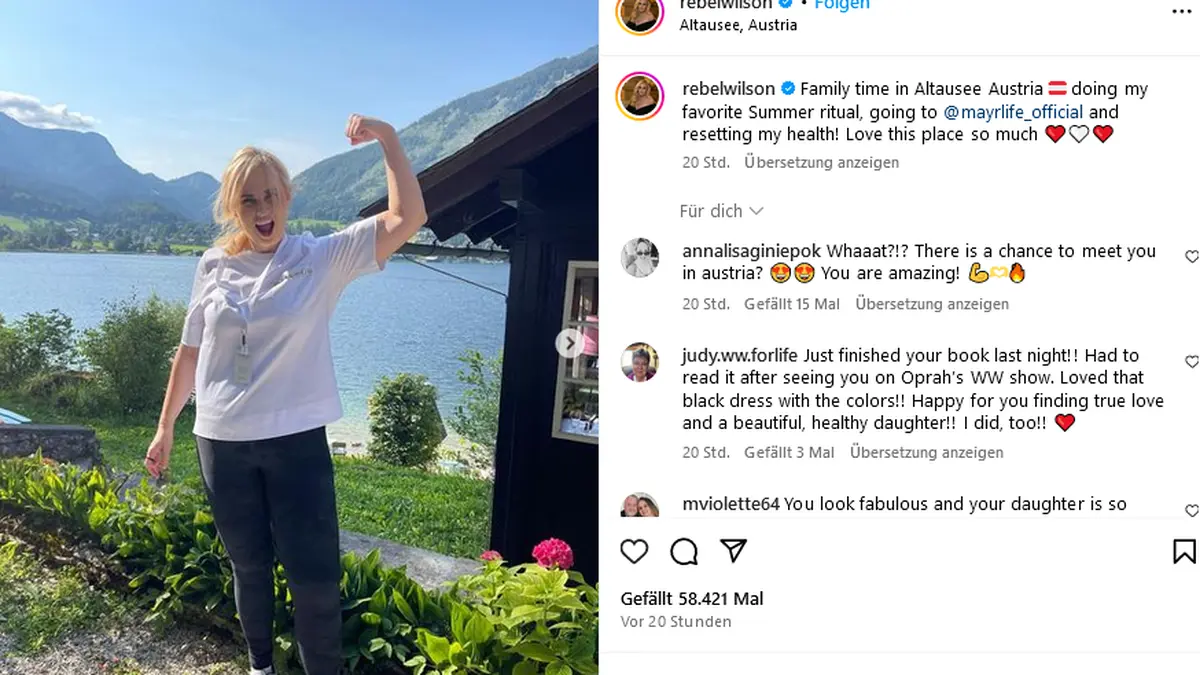The height and width of the screenshot is (675, 1200).
Task: Open annalisaginiepok's avatar
Action: tap(640, 258)
